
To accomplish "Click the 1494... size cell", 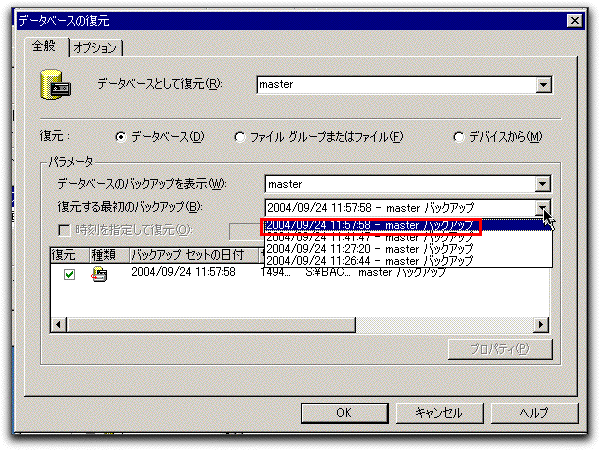I will click(x=275, y=272).
